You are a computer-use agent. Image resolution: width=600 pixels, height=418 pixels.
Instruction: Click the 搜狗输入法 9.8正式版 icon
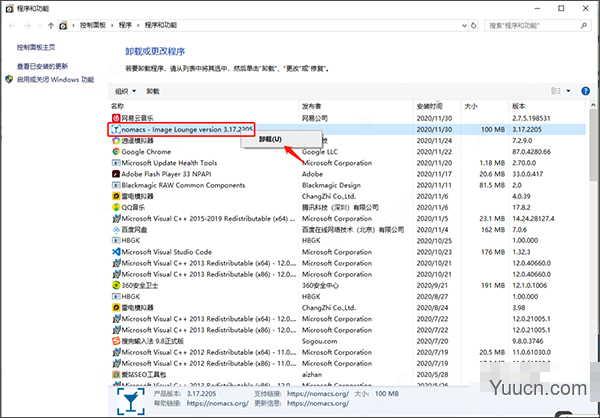click(x=116, y=341)
